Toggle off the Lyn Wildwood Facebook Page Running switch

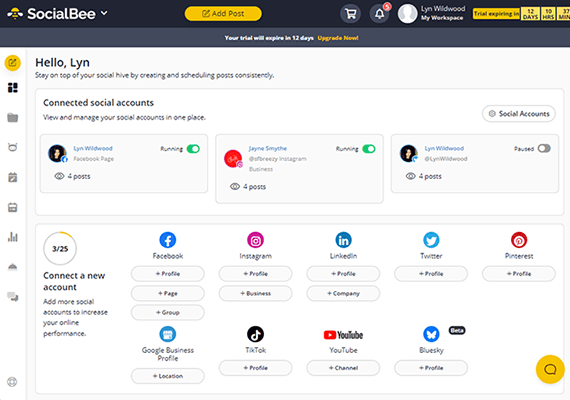coord(193,149)
